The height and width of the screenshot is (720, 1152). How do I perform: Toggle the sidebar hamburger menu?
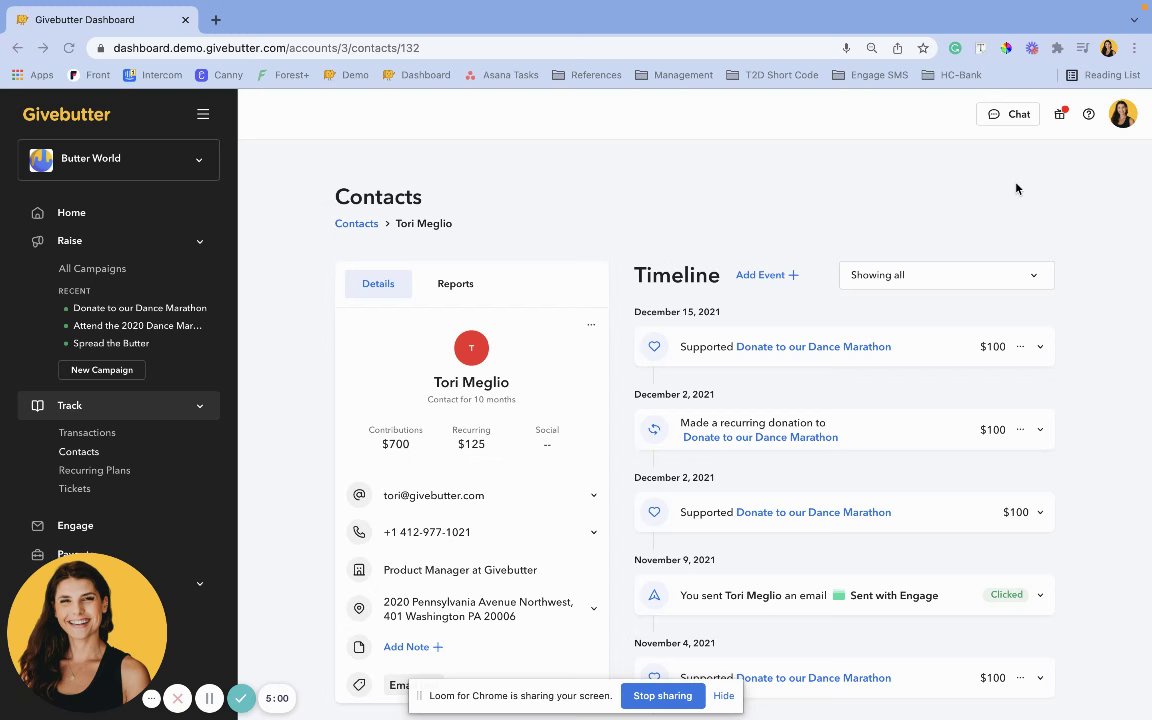pos(203,114)
